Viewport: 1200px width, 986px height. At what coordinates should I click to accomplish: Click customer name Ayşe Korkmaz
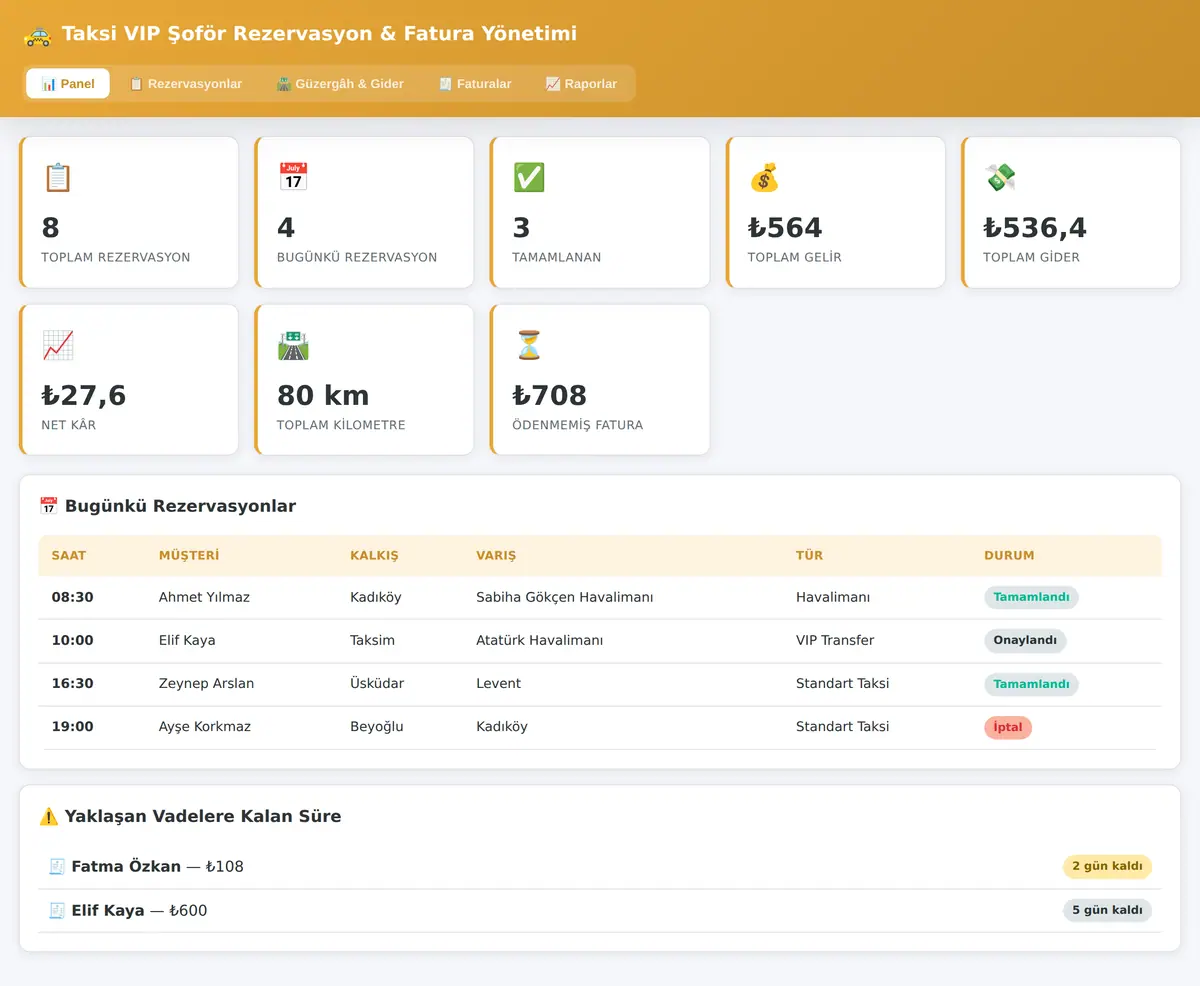pyautogui.click(x=205, y=727)
